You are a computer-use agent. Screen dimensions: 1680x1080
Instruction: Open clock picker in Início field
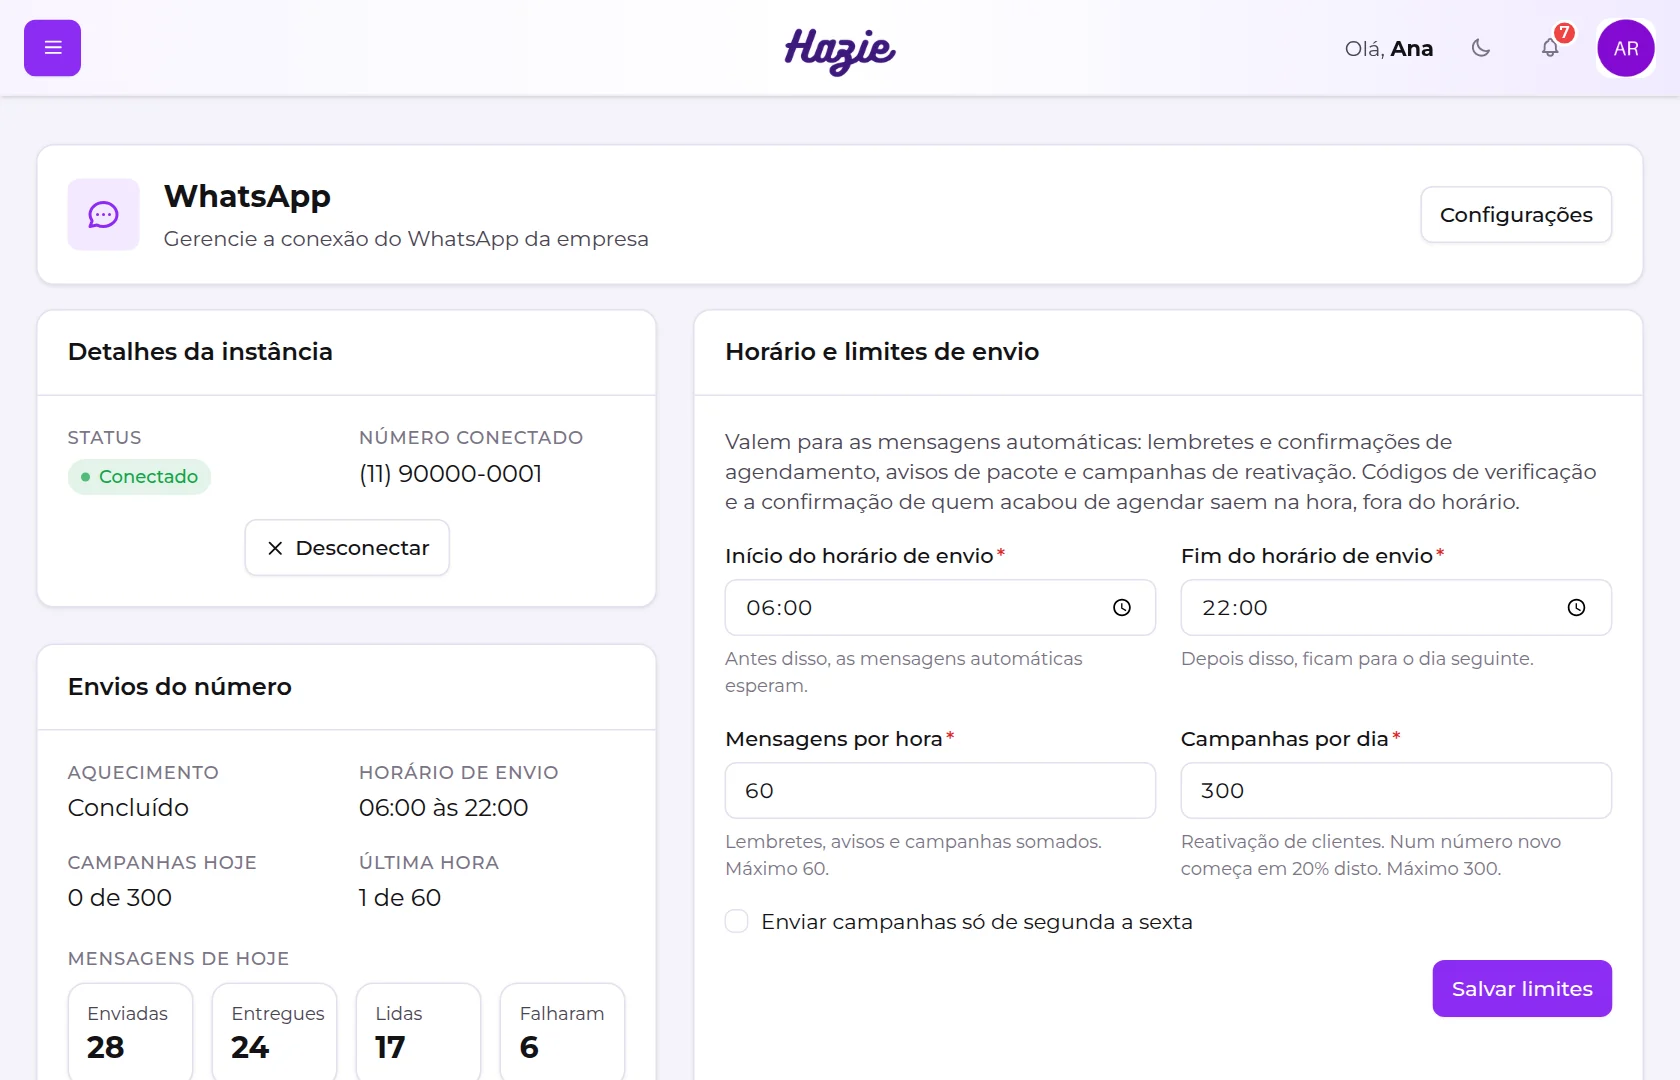coord(1122,608)
